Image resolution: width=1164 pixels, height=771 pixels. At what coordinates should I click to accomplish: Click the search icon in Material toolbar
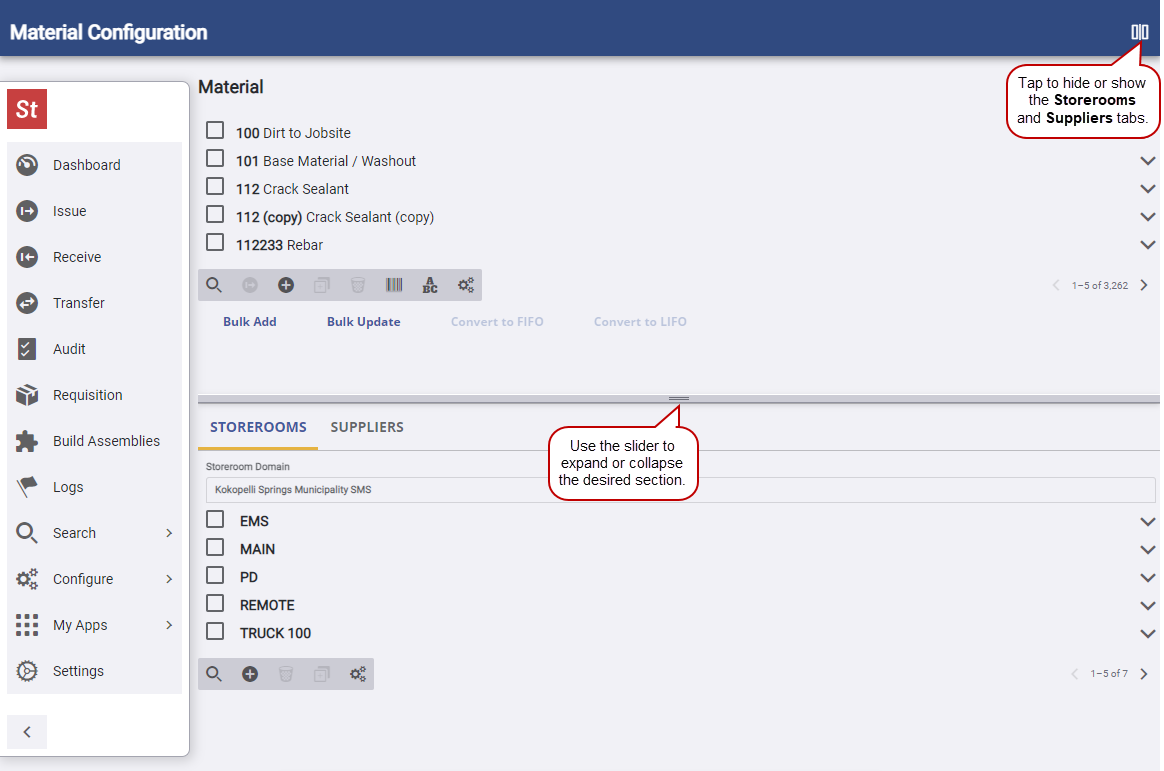pyautogui.click(x=214, y=285)
